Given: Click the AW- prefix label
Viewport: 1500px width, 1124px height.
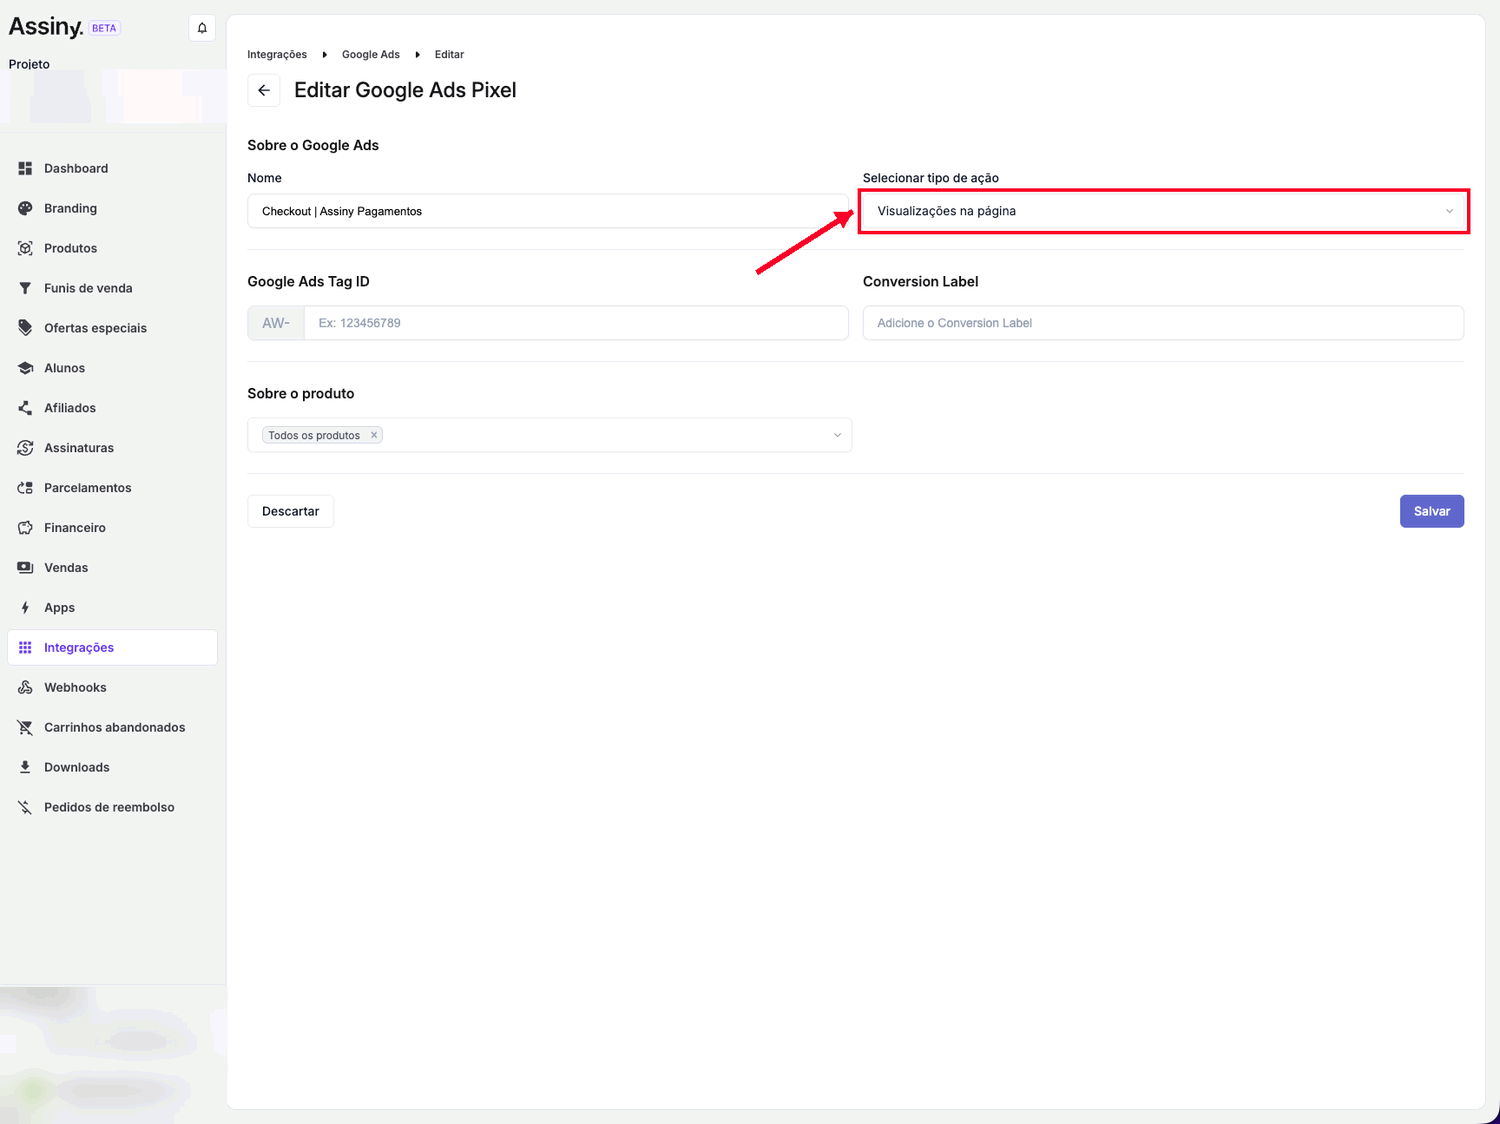Looking at the screenshot, I should [276, 323].
